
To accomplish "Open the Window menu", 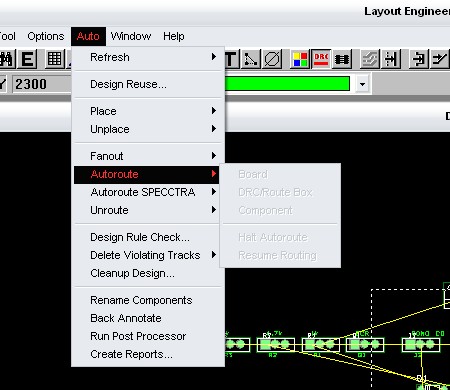I will 131,36.
